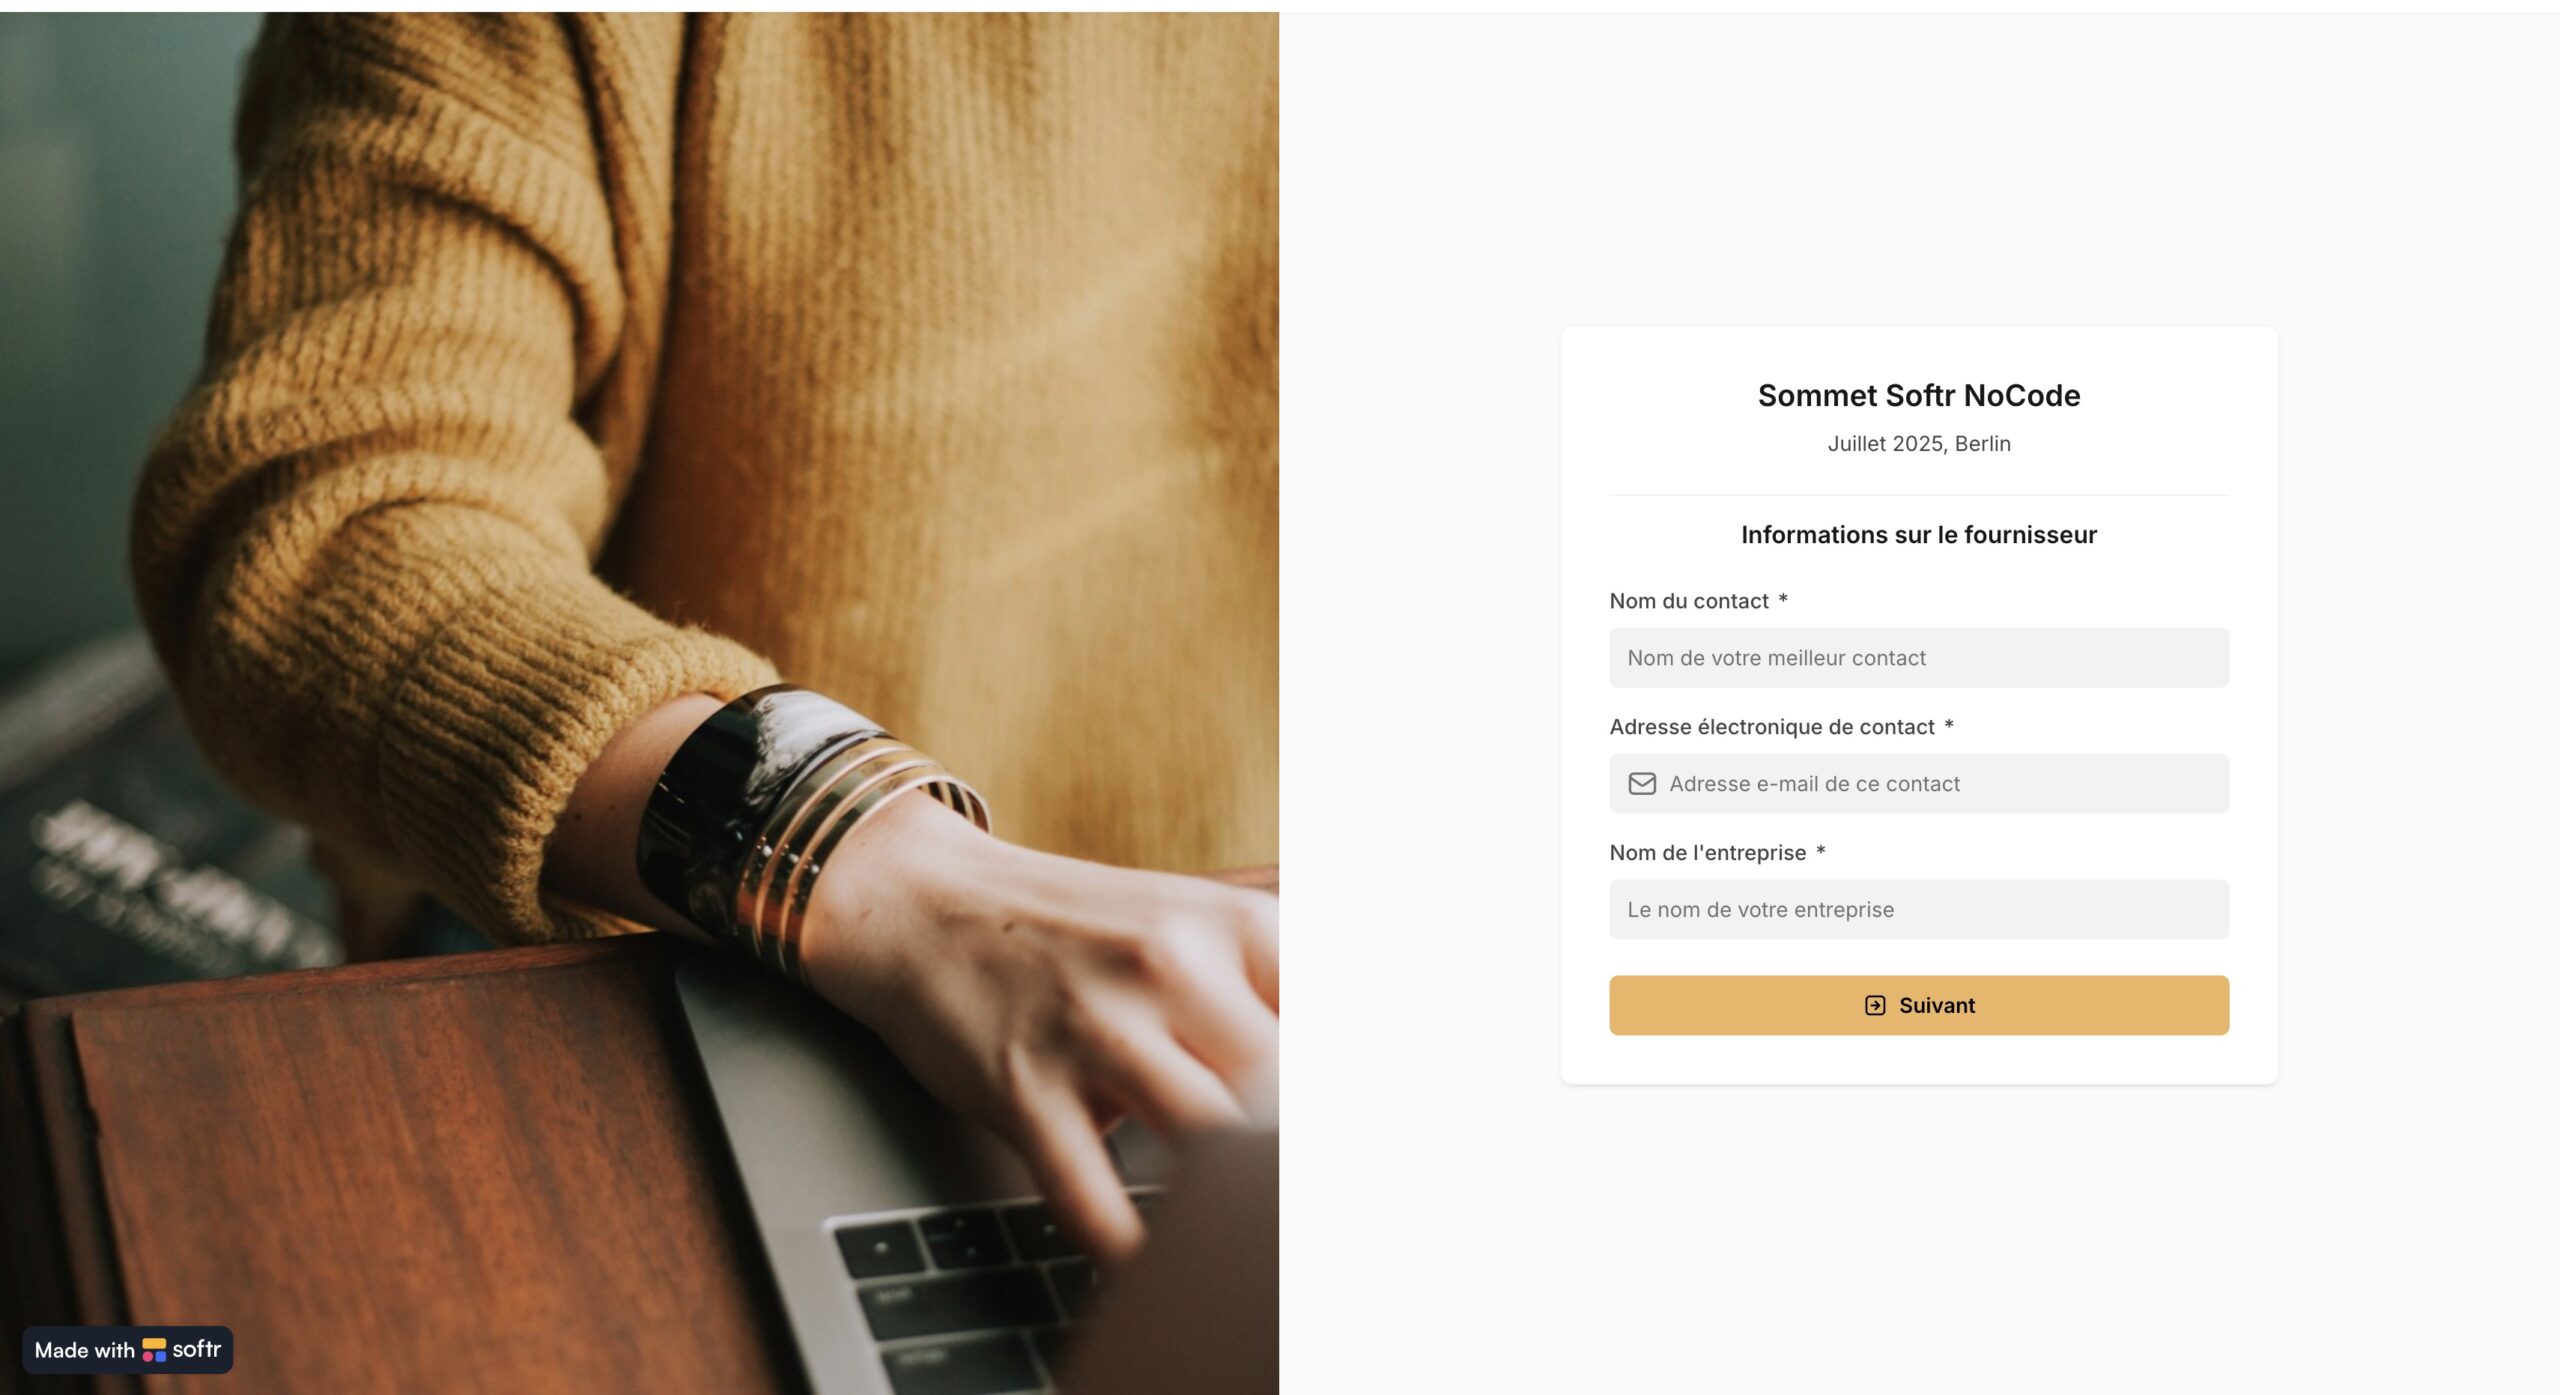This screenshot has width=2560, height=1395.
Task: Focus the Nom du contact input field
Action: coord(1919,657)
